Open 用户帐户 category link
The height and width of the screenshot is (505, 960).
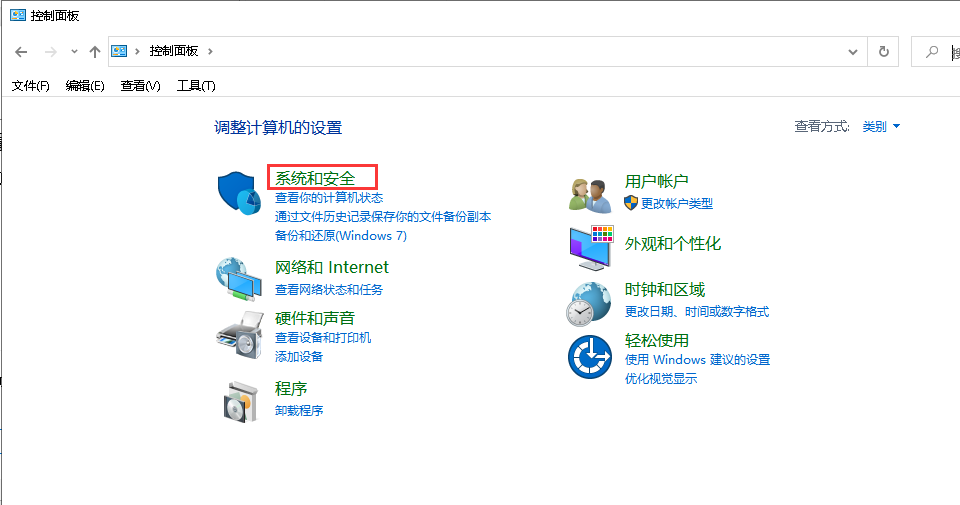656,181
